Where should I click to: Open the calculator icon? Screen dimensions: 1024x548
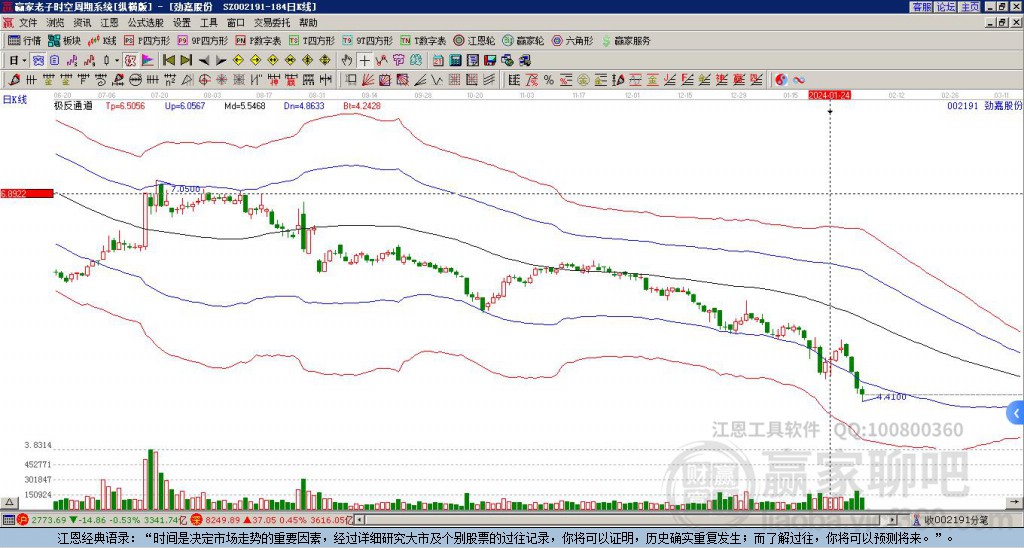coord(455,61)
